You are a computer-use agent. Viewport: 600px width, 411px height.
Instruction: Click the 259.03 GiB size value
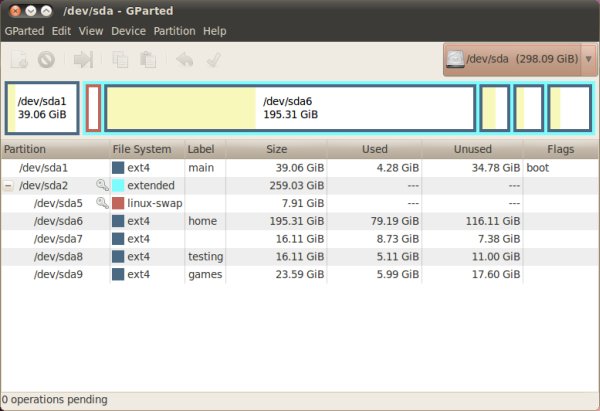click(297, 186)
